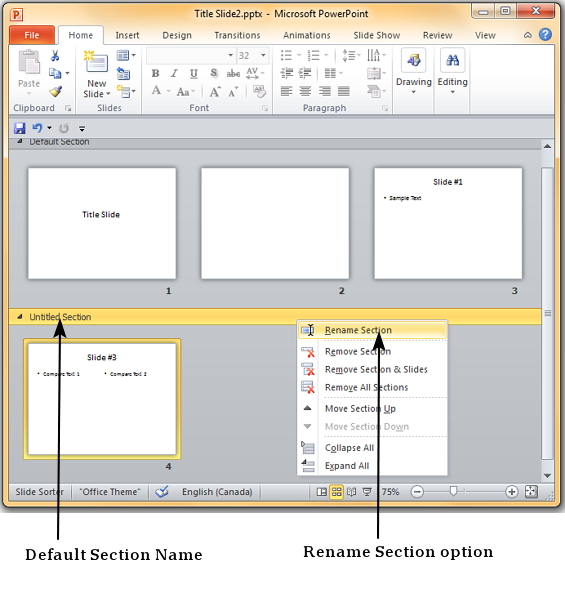Click the Redo icon
565x596 pixels.
[x=64, y=128]
